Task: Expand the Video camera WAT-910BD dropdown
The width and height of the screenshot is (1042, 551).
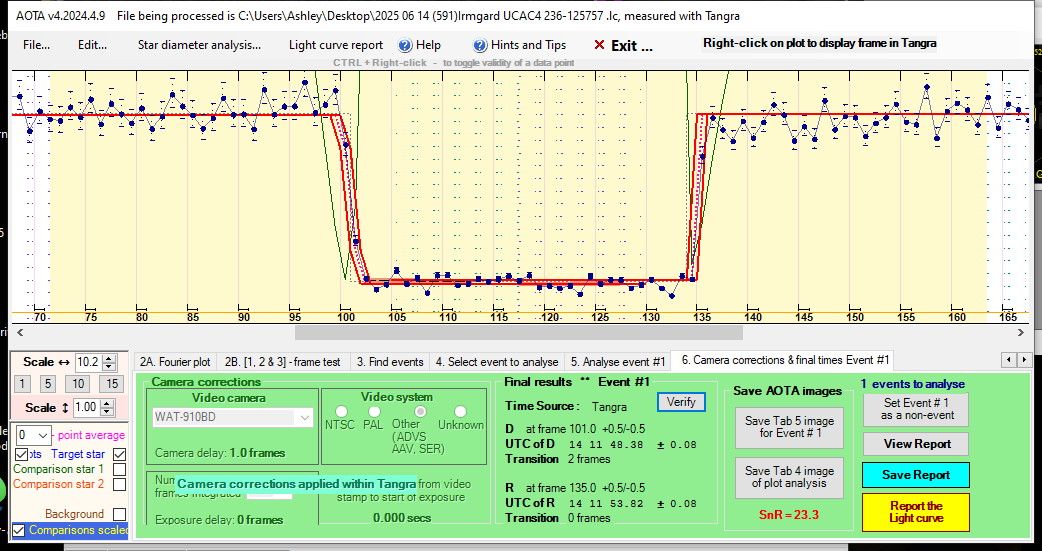Action: 306,417
